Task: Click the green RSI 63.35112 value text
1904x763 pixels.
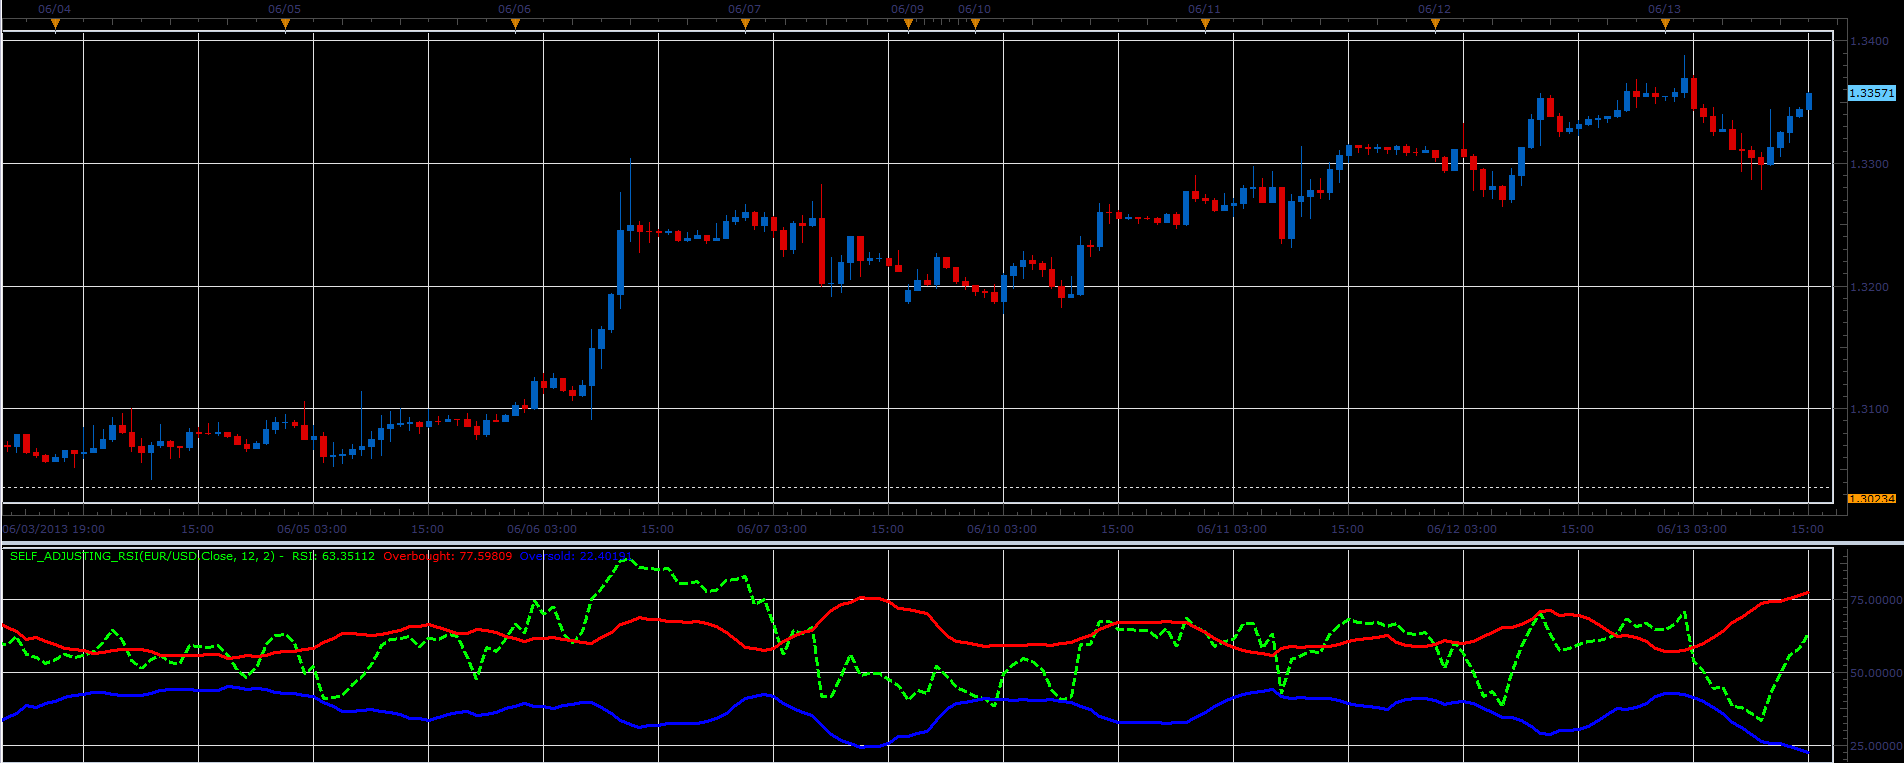Action: click(333, 556)
